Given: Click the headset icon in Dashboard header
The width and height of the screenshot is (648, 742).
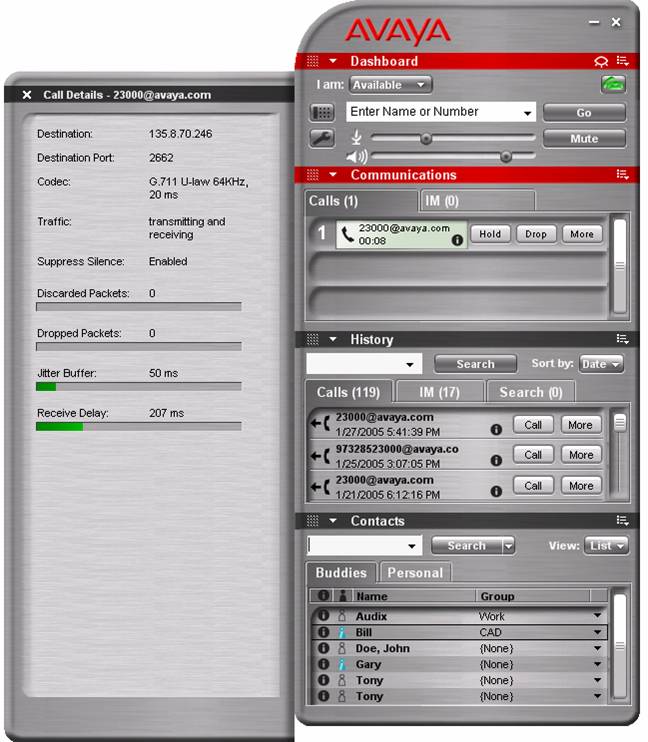Looking at the screenshot, I should point(601,61).
